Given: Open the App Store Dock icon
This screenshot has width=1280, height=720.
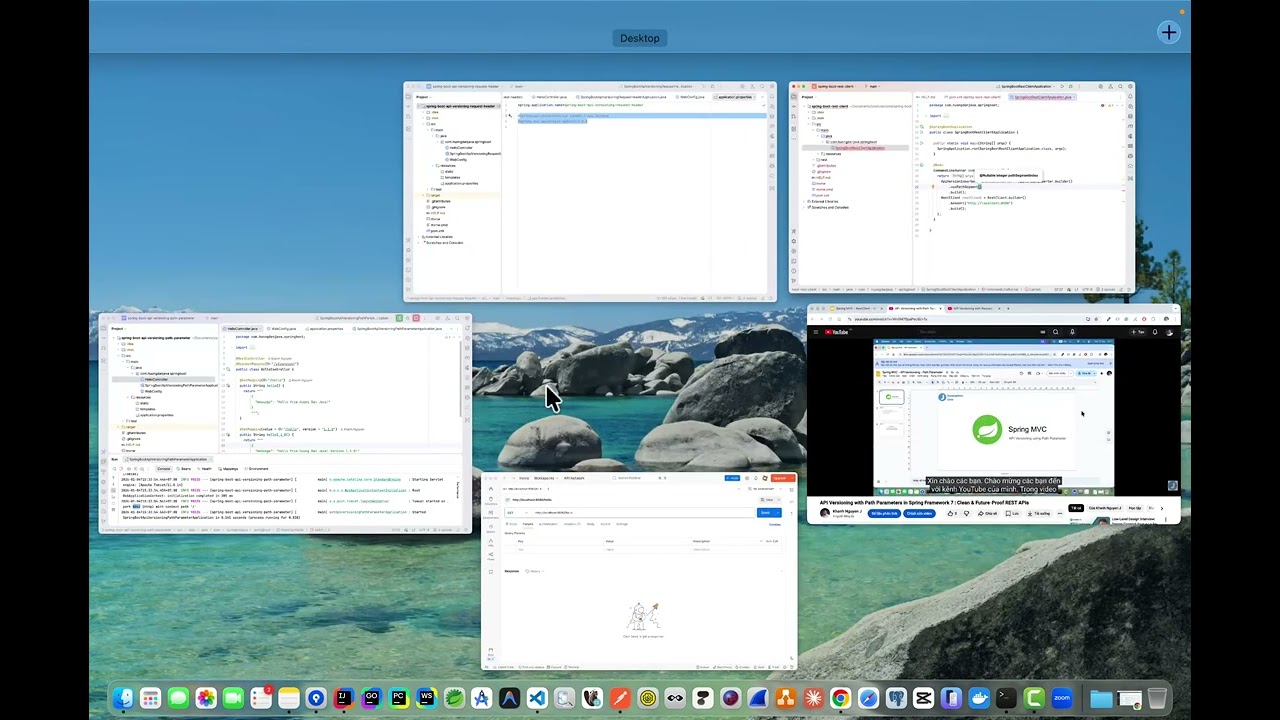Looking at the screenshot, I should [481, 698].
